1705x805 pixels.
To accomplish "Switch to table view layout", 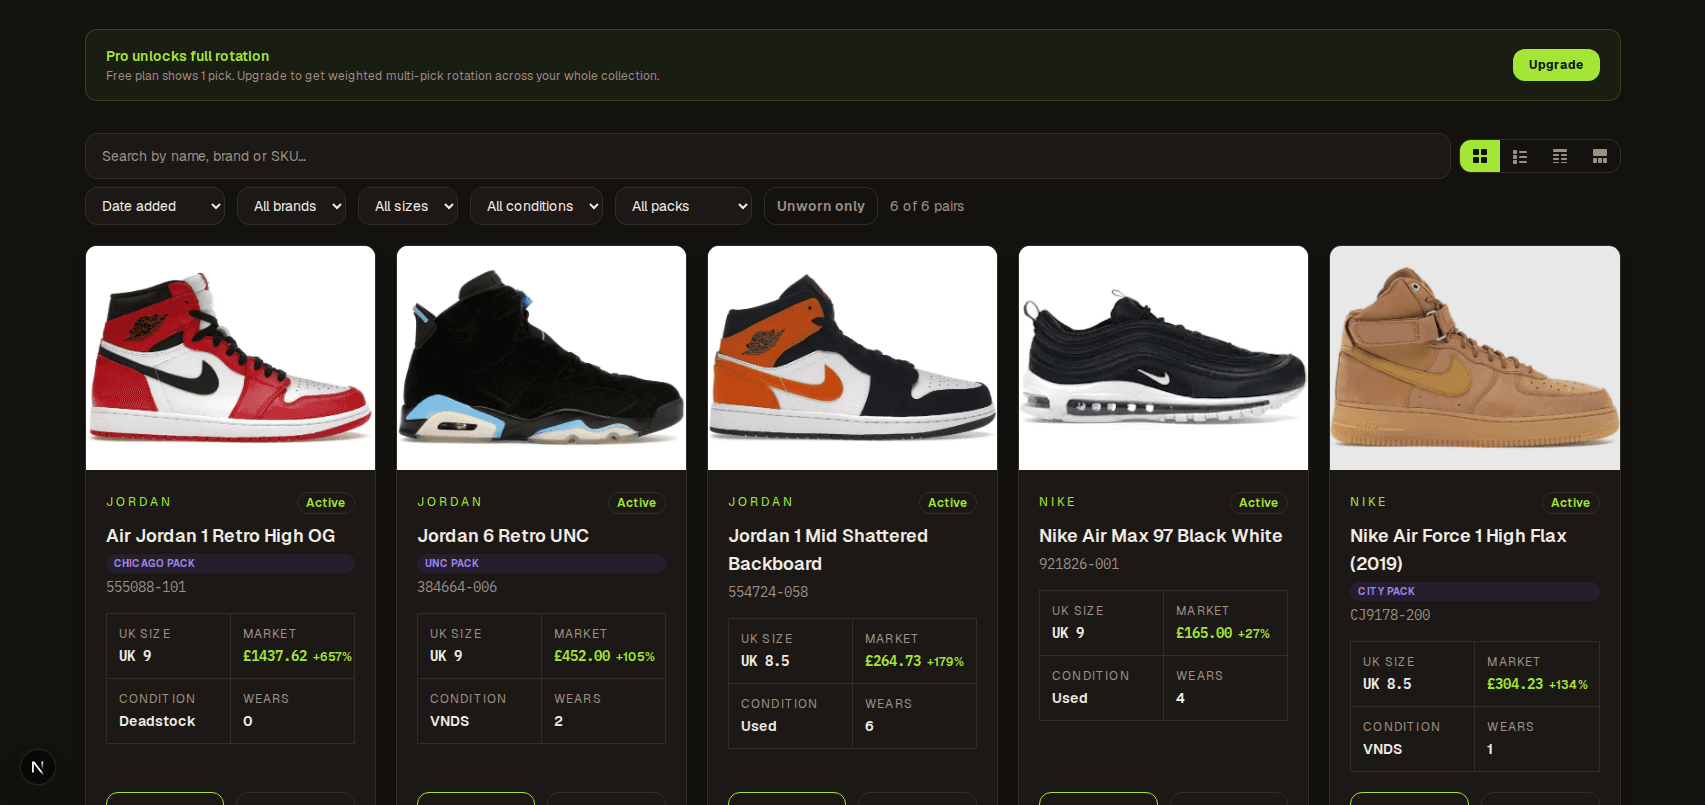I will [x=1560, y=156].
